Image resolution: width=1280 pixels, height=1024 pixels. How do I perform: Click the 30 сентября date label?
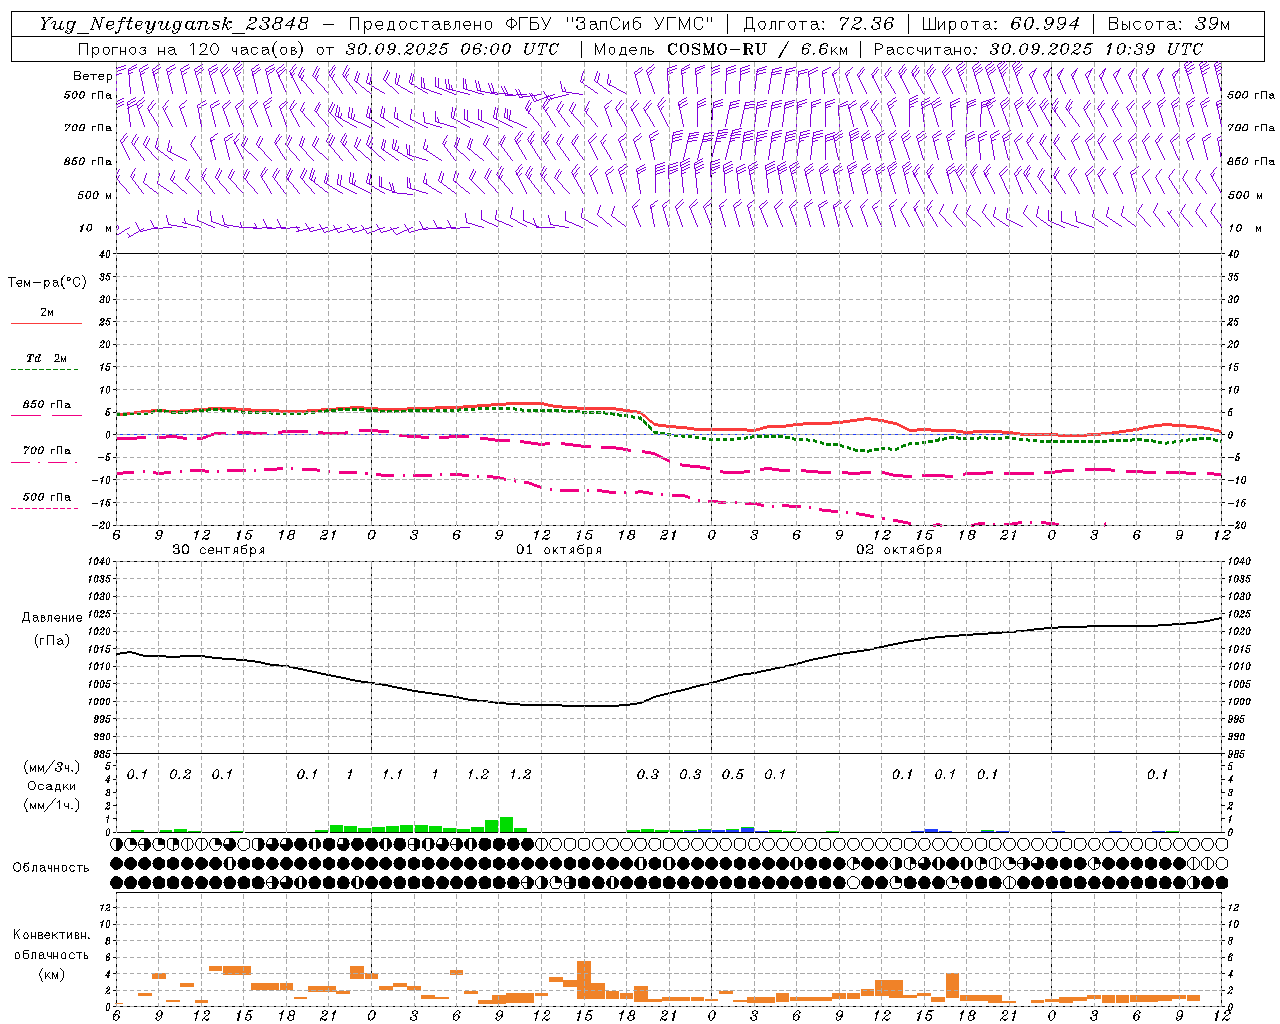(x=219, y=550)
